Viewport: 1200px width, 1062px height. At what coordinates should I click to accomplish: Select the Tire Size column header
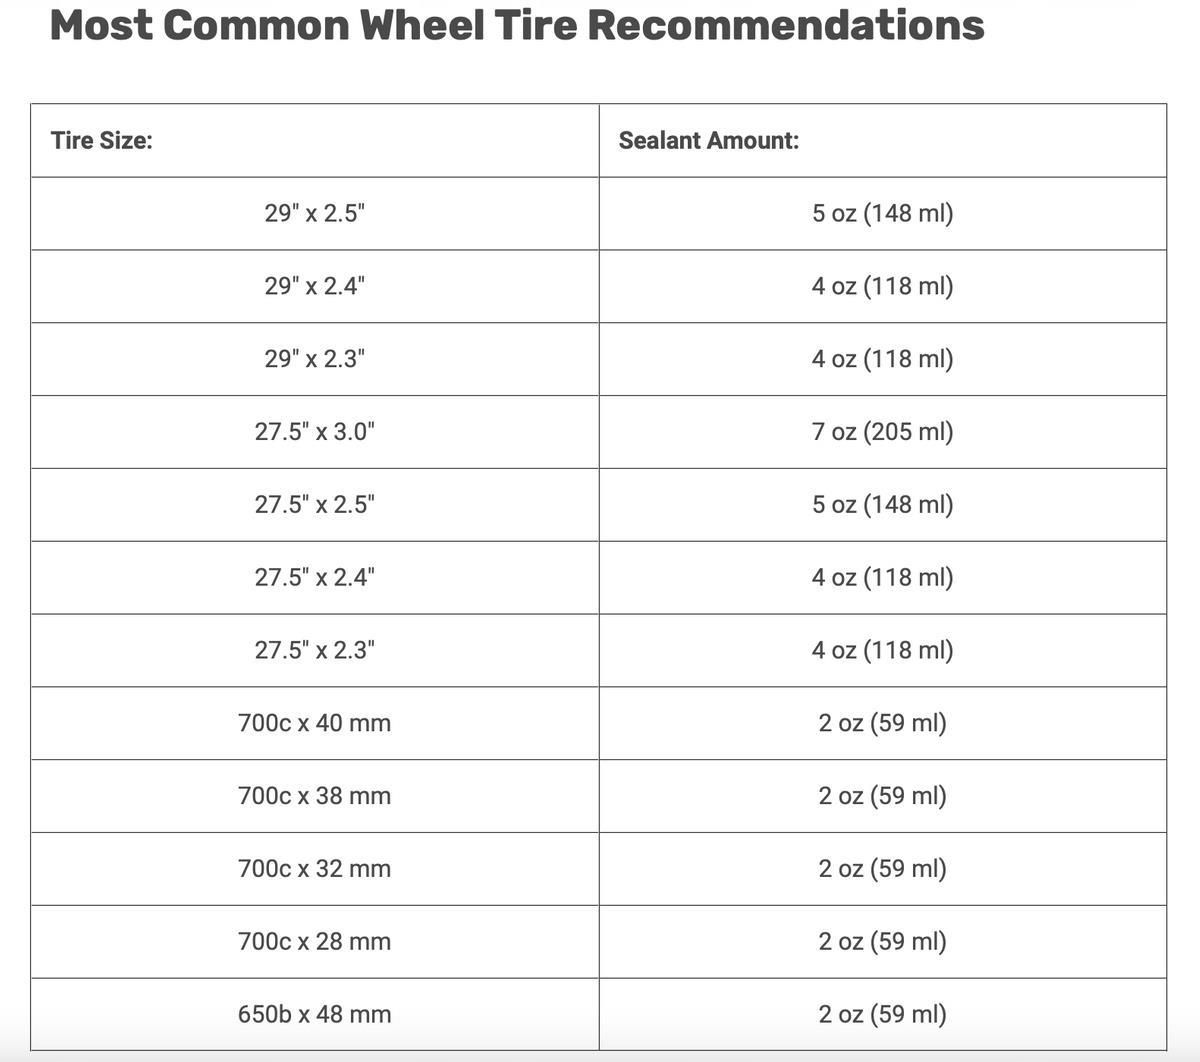tap(315, 141)
